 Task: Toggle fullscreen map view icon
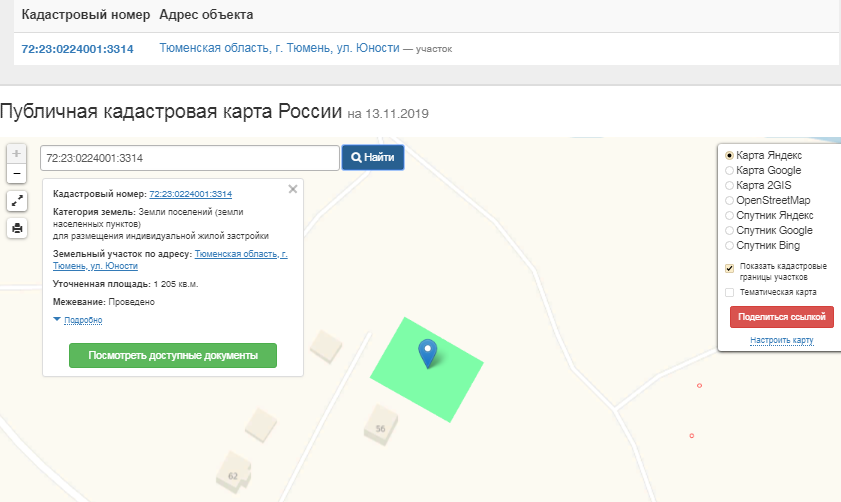tap(17, 201)
